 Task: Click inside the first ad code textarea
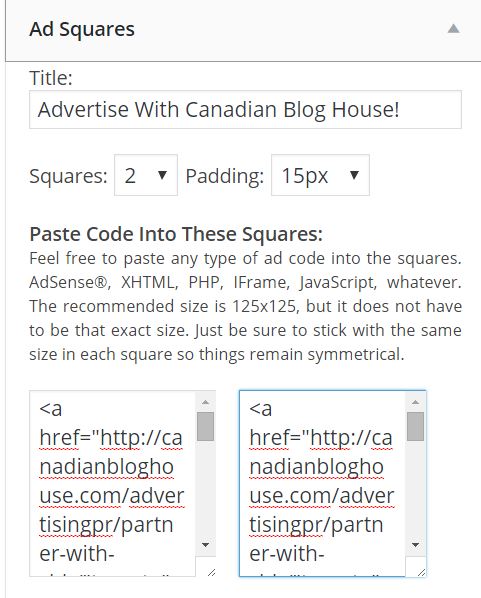[113, 483]
